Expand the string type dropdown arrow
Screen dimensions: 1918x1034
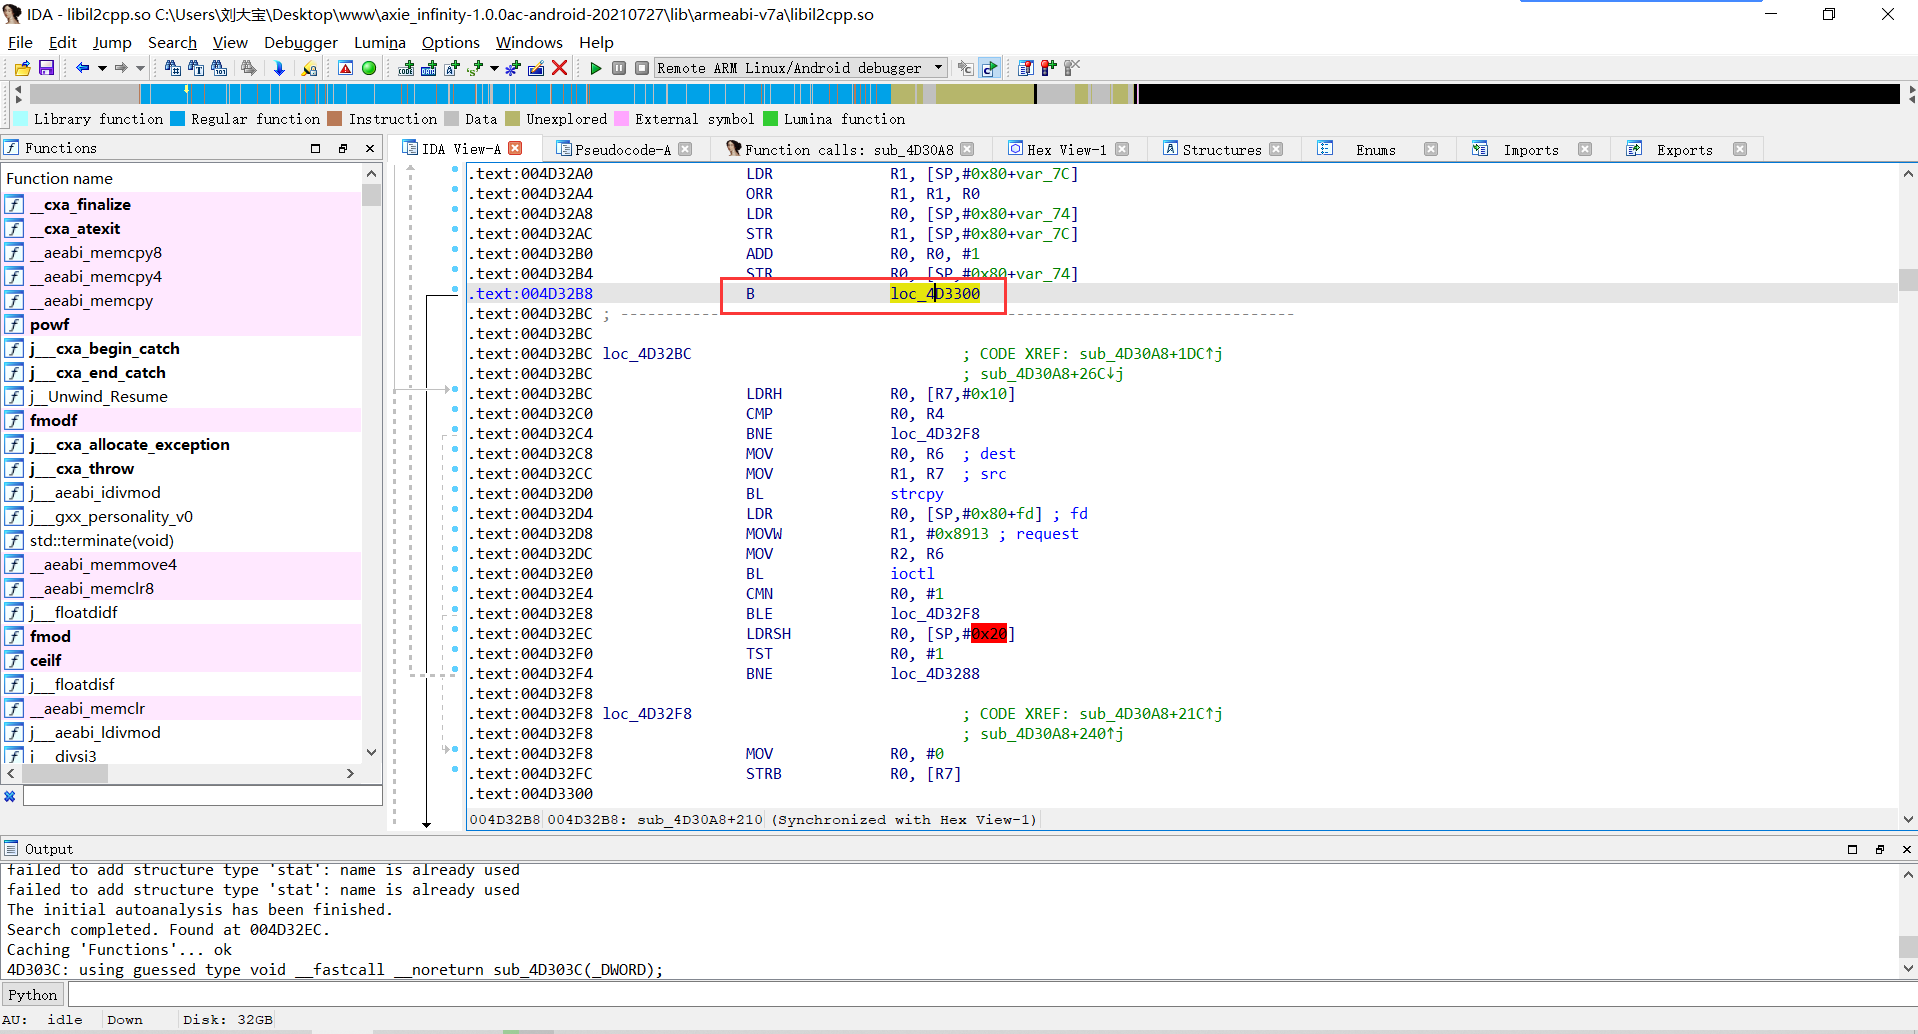493,68
